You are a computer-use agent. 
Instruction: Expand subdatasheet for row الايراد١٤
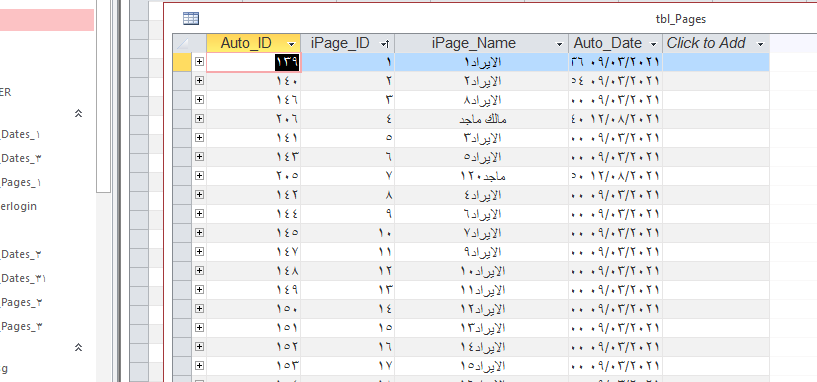pos(199,347)
